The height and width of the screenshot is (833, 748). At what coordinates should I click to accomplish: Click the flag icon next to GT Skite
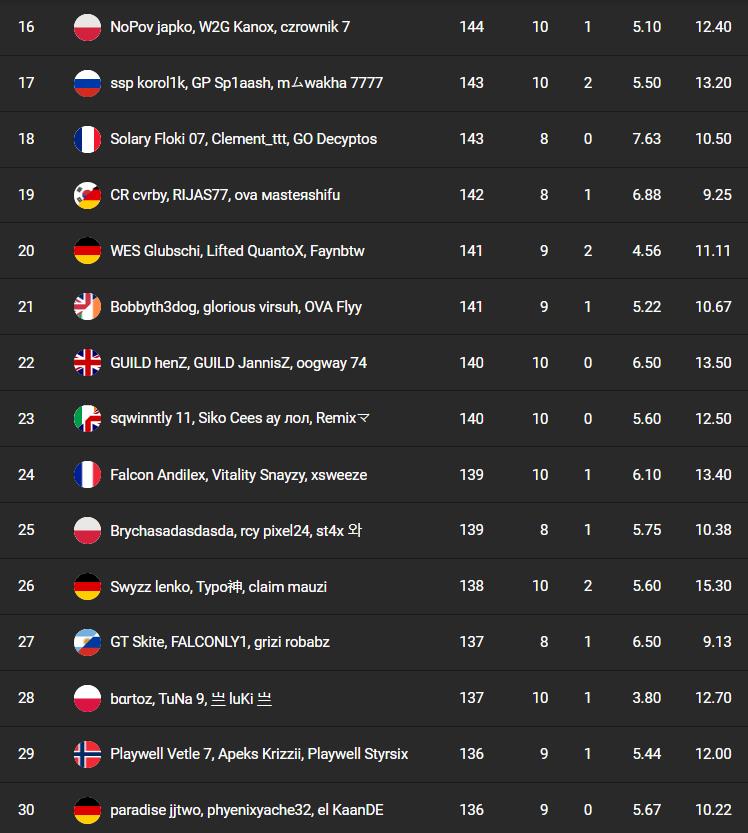88,642
